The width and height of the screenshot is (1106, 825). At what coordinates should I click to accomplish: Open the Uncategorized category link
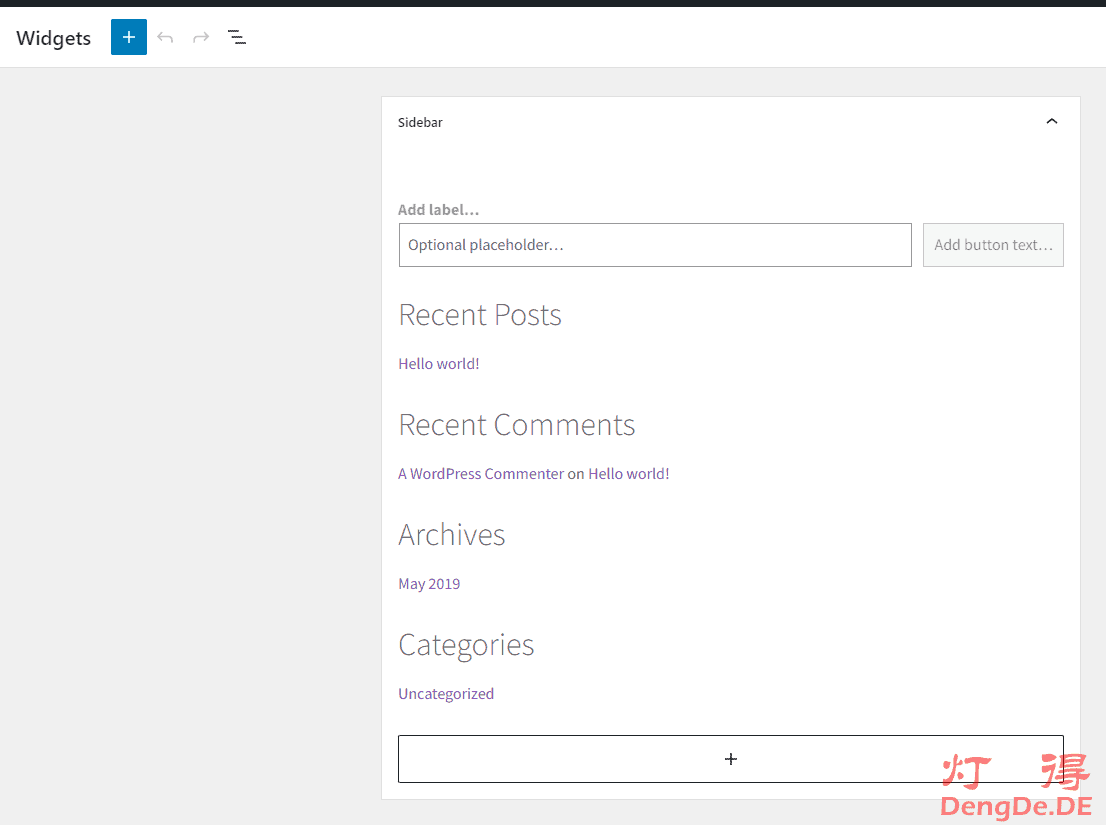(446, 694)
